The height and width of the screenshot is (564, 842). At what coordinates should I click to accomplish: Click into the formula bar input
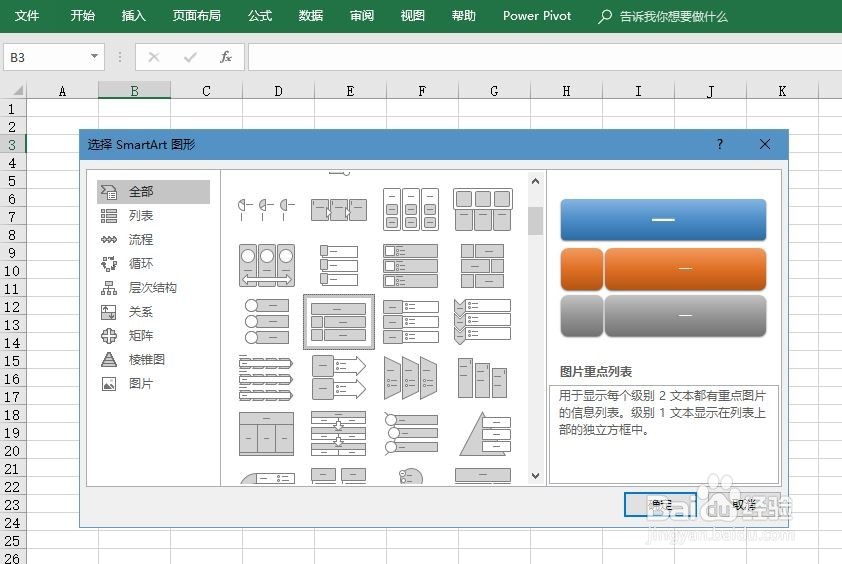(x=545, y=57)
